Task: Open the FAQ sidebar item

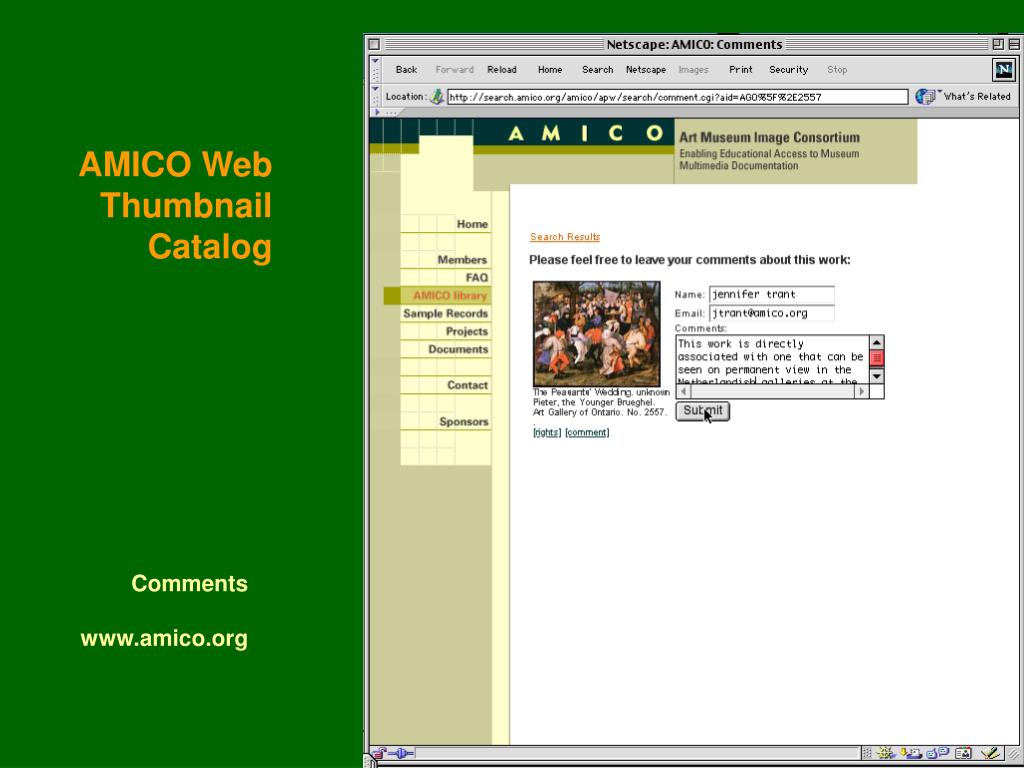Action: coord(477,278)
